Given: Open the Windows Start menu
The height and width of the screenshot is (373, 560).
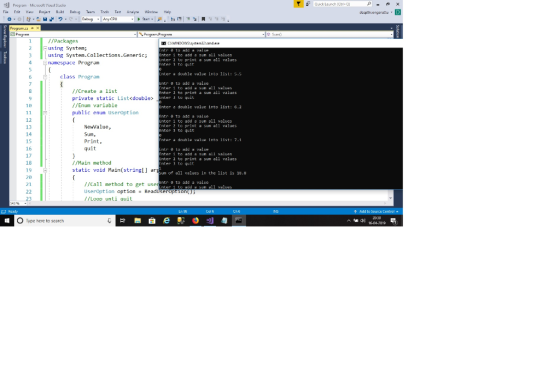Looking at the screenshot, I should [7, 221].
